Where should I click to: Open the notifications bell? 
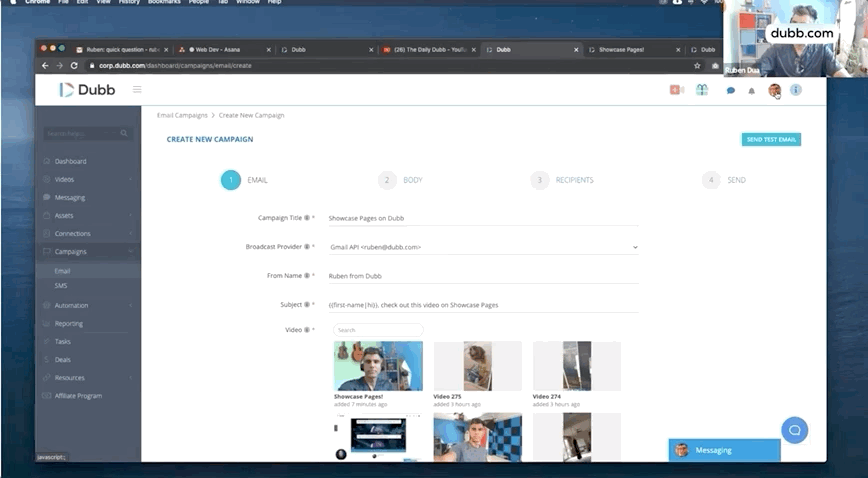[x=751, y=91]
